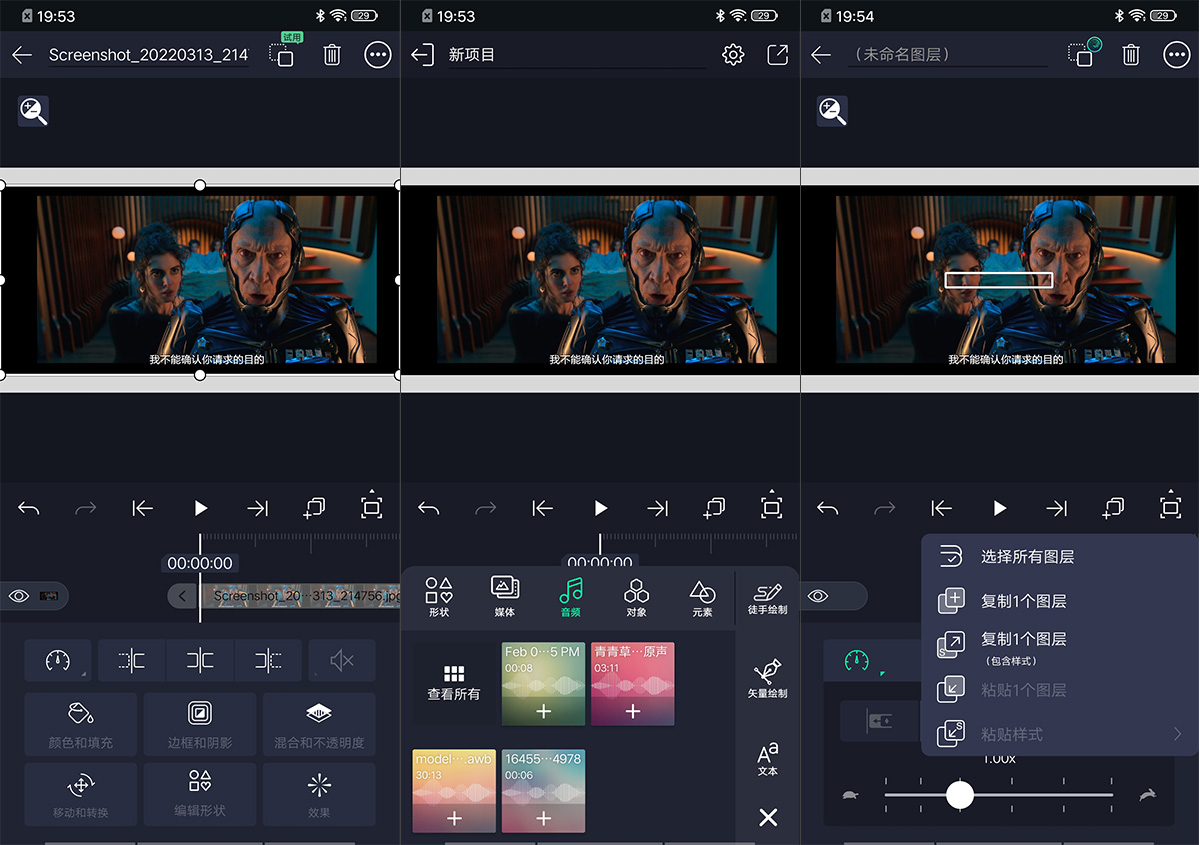Open the green speed gauge in the right screen
The width and height of the screenshot is (1200, 845).
point(857,660)
